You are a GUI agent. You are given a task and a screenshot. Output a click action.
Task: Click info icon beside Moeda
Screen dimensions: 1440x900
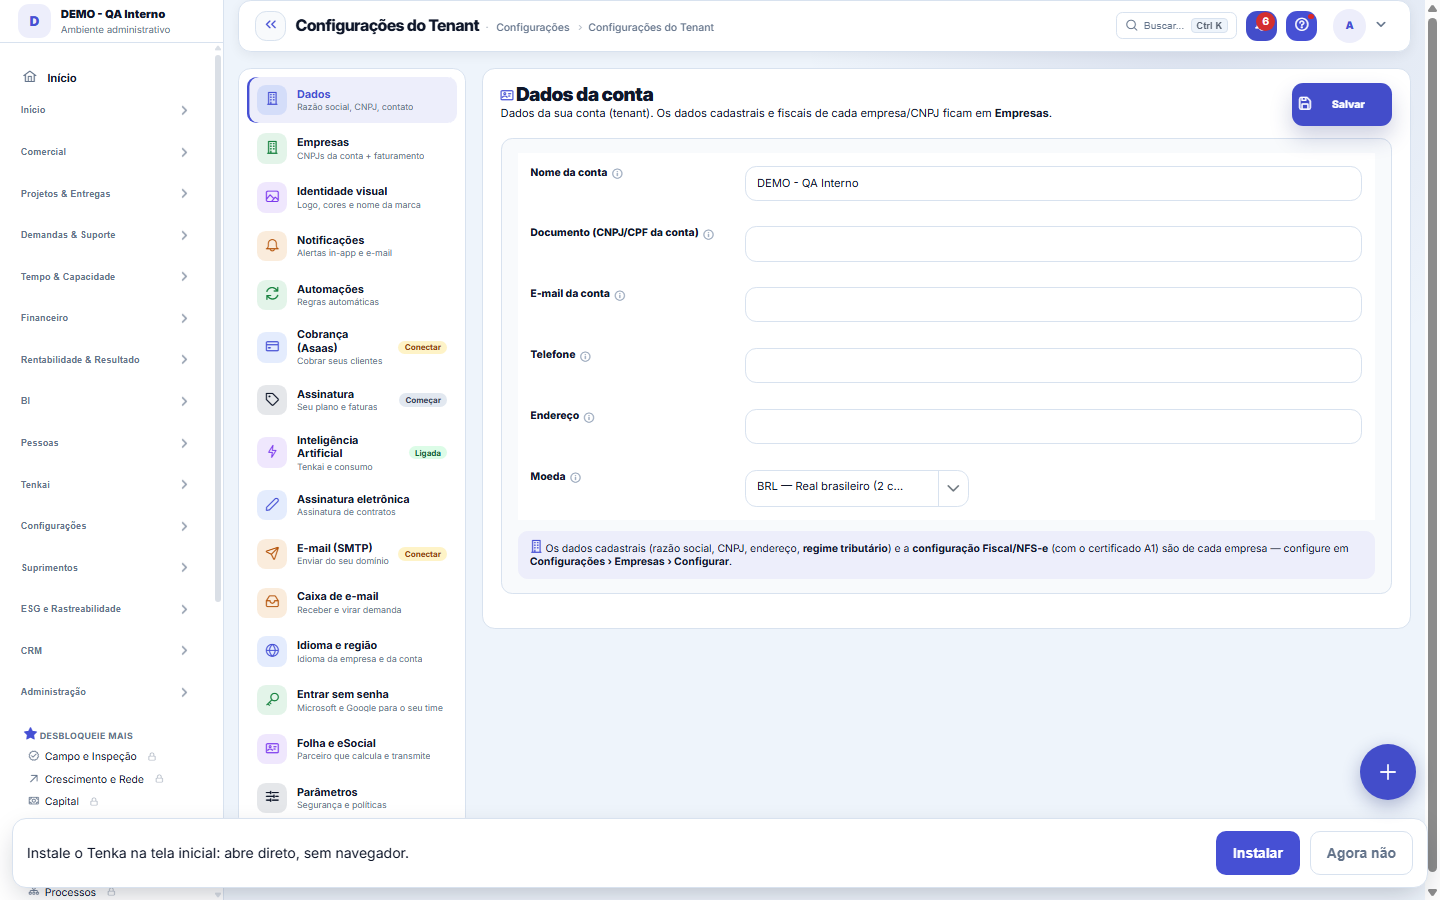point(575,478)
